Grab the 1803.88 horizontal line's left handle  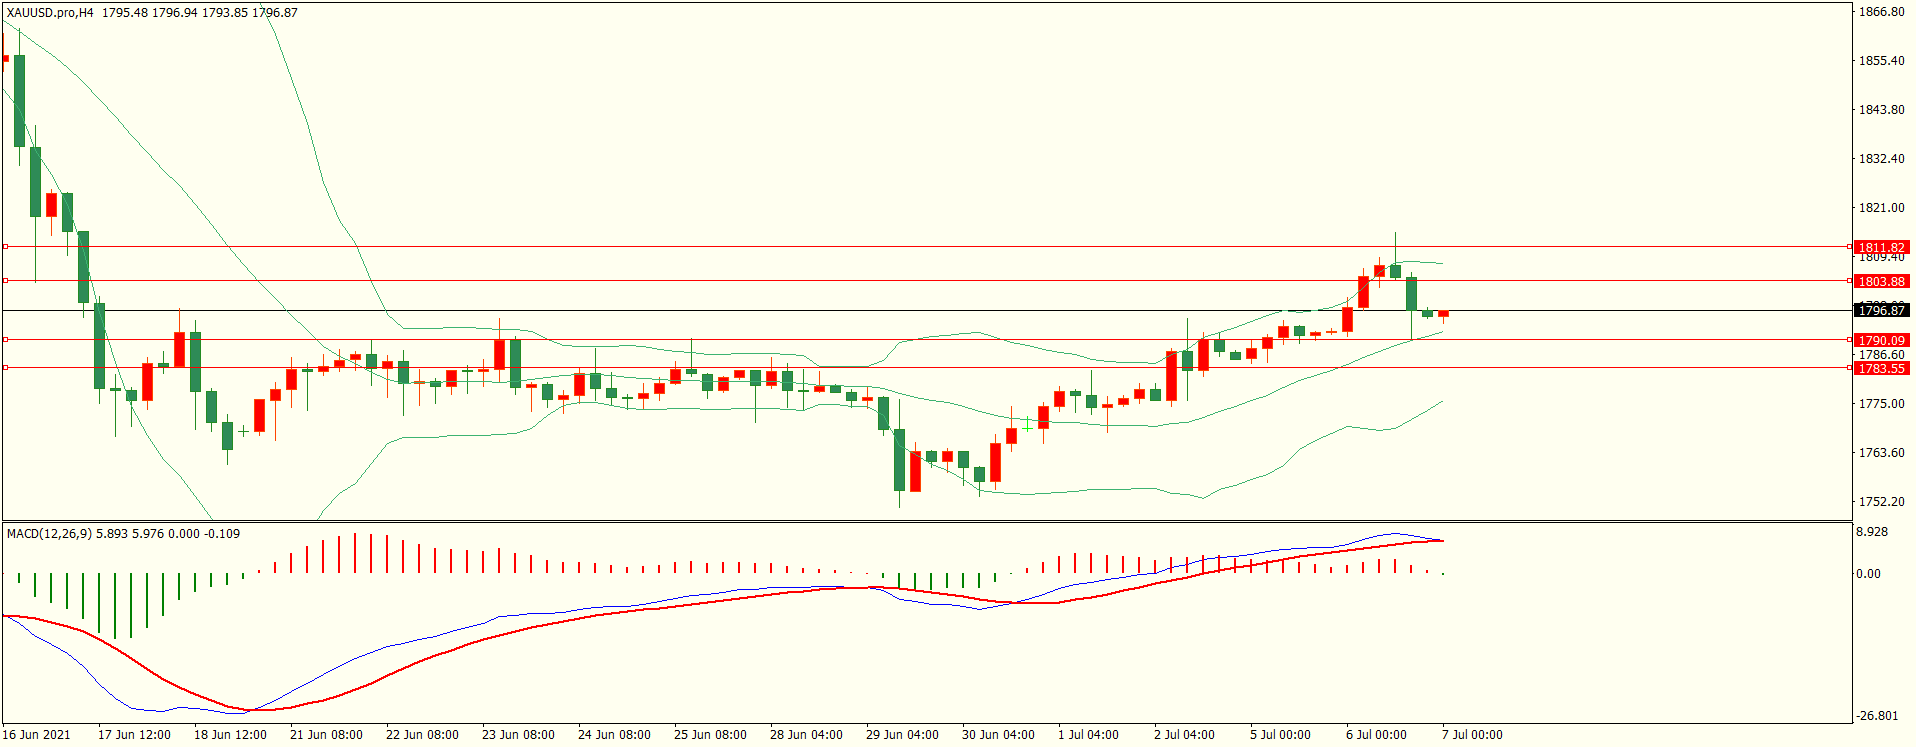(5, 280)
